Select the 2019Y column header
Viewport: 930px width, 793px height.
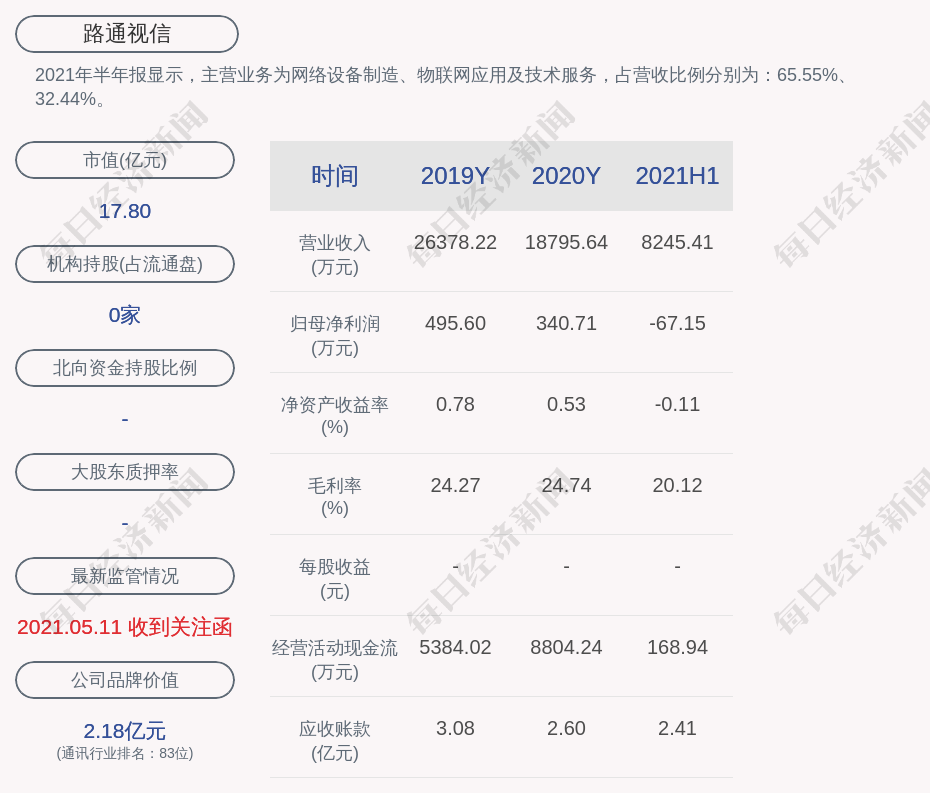tap(455, 176)
